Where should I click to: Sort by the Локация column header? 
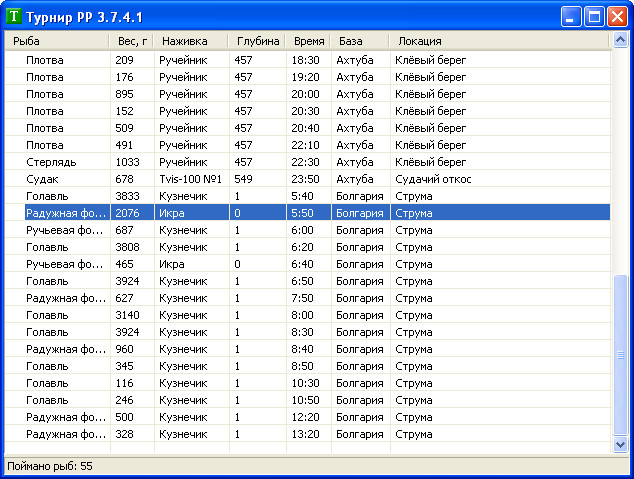tap(499, 41)
